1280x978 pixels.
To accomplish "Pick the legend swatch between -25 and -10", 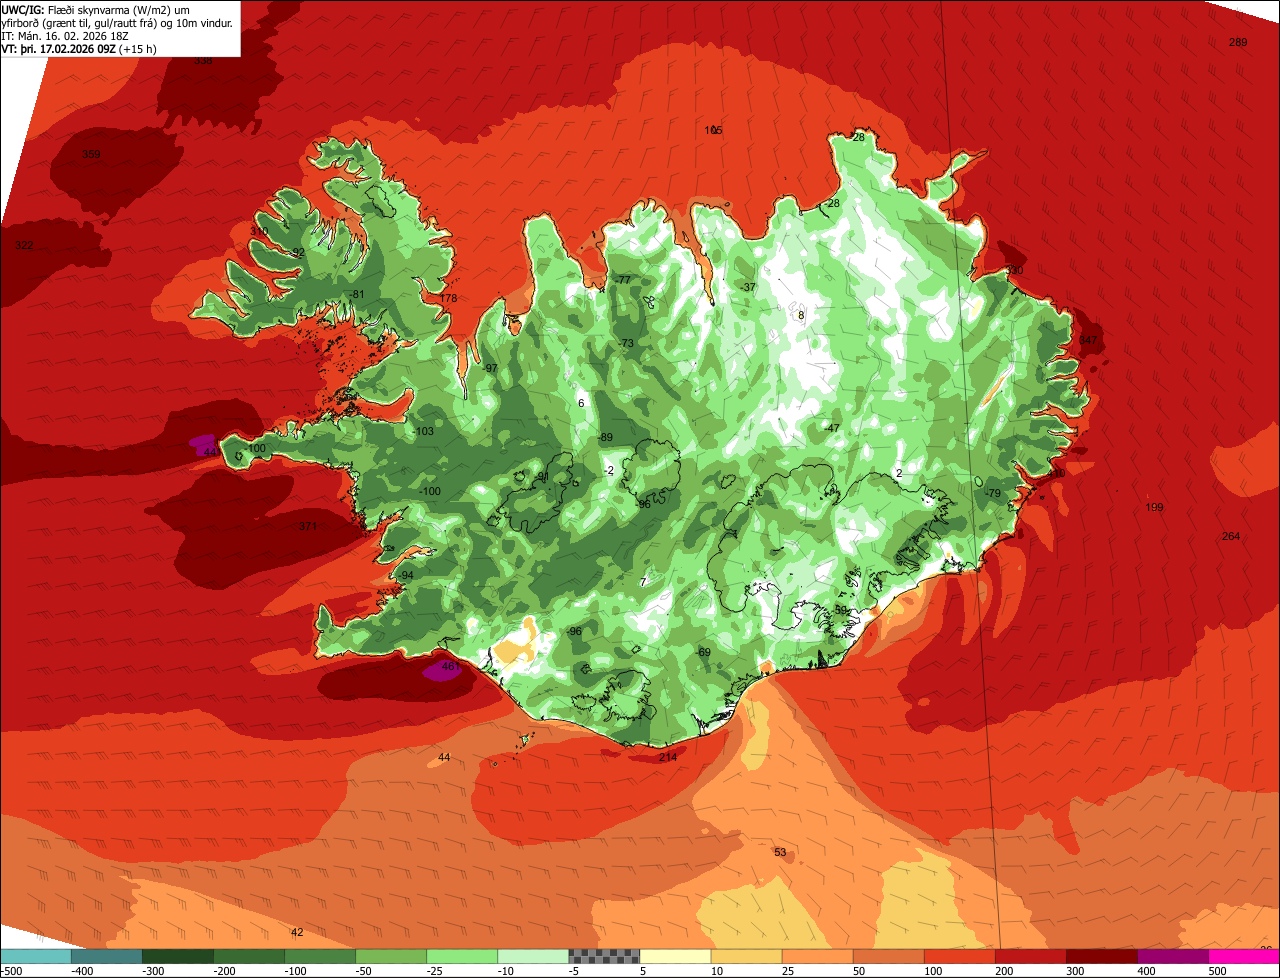I will coord(461,956).
